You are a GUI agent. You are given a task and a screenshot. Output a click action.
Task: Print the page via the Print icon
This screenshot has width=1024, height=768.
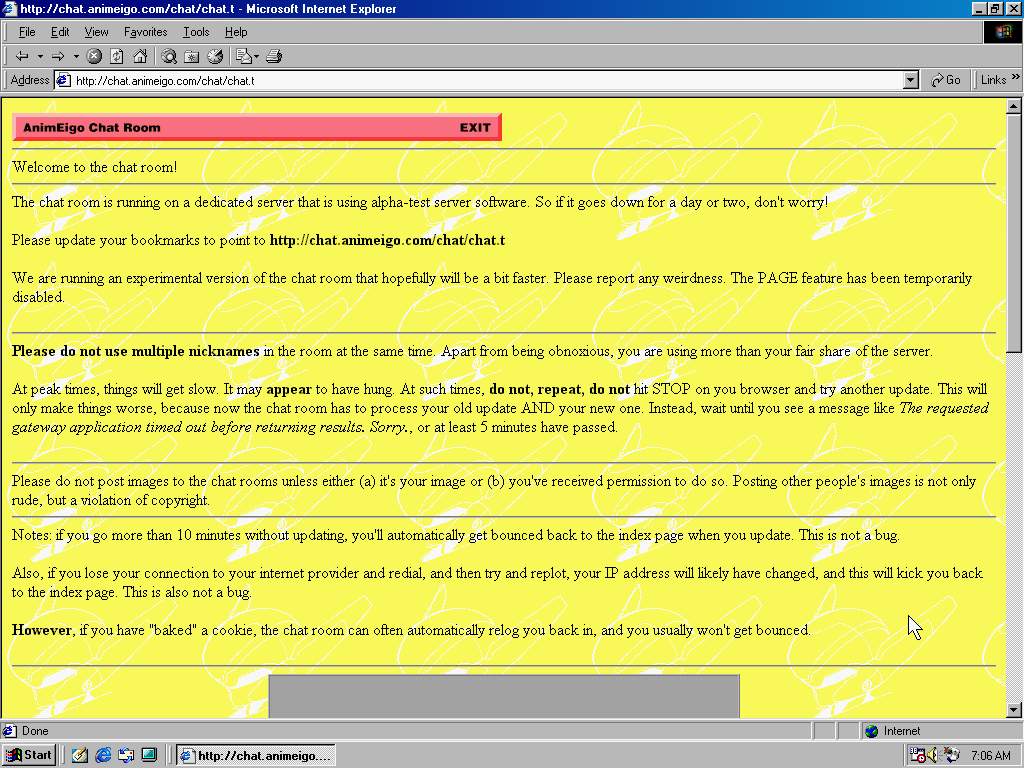[273, 56]
